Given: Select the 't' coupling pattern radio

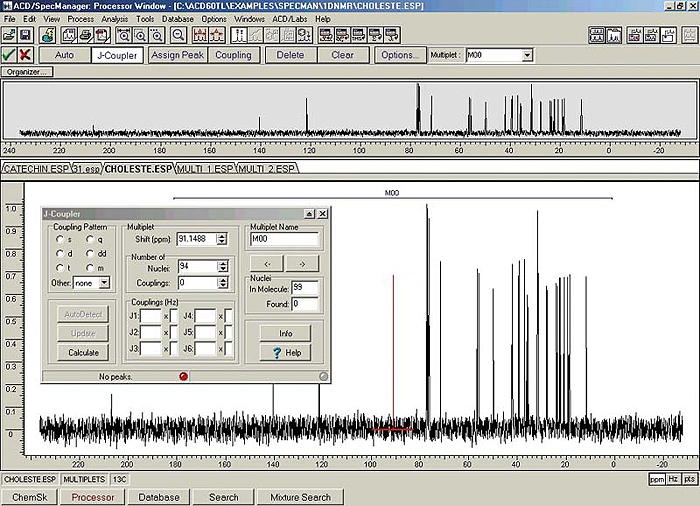Looking at the screenshot, I should tap(59, 268).
